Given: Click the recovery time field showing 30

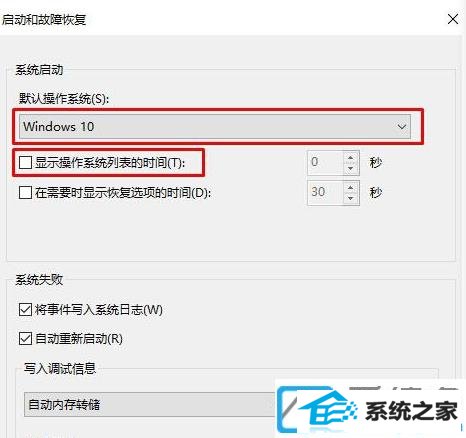Looking at the screenshot, I should point(326,193).
